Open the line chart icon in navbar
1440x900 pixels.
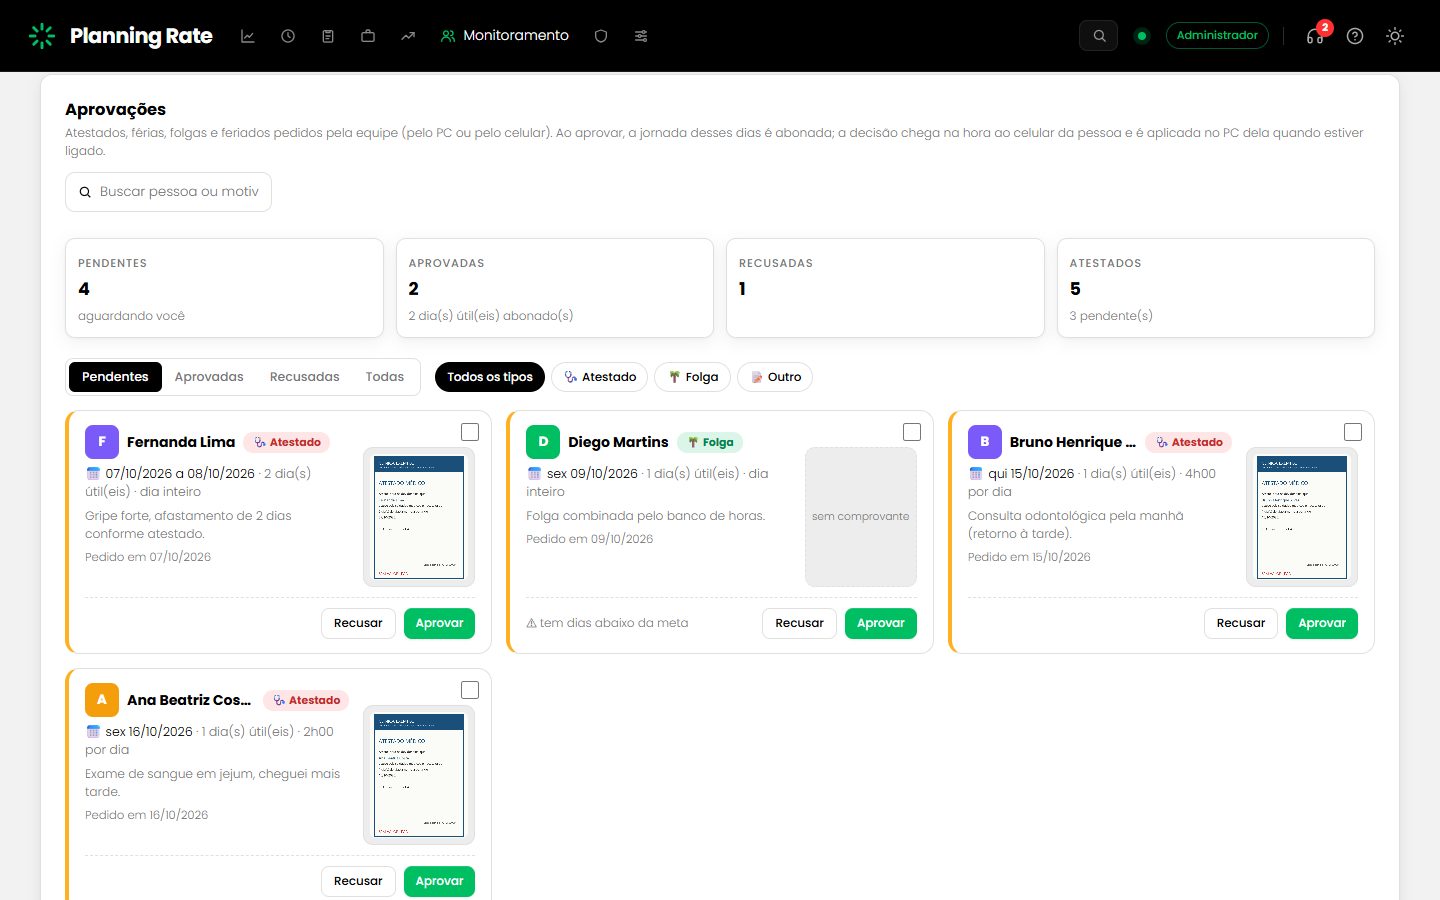click(248, 36)
